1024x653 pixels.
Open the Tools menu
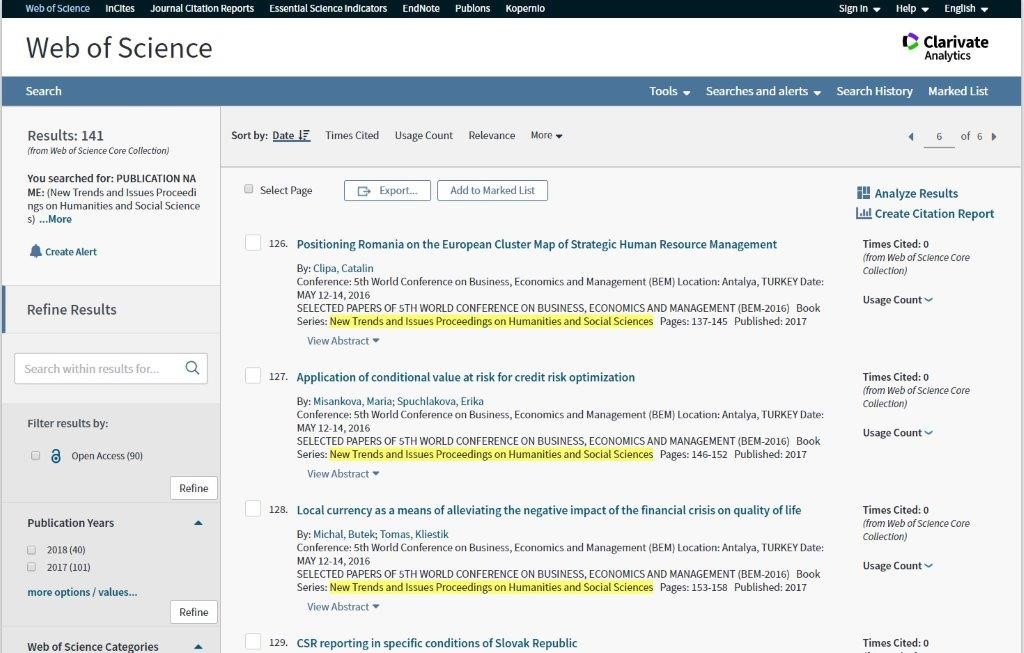[669, 91]
